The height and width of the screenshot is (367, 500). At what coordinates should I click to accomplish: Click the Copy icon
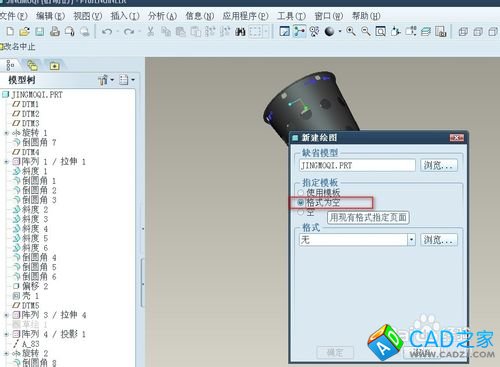[166, 32]
